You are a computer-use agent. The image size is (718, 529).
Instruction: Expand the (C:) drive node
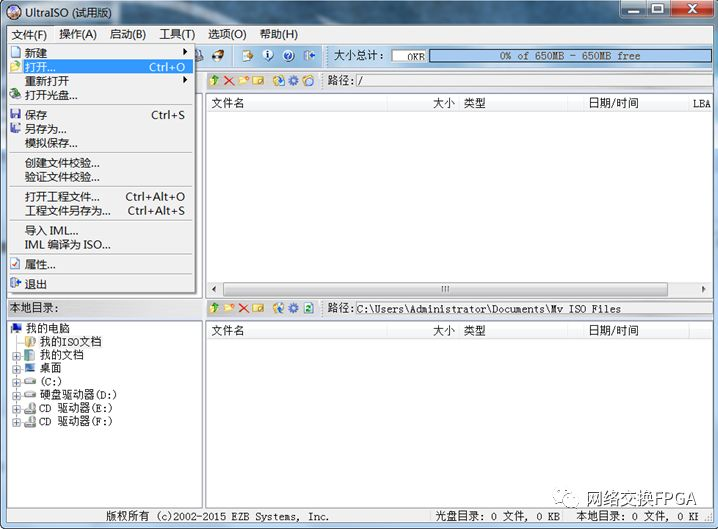click(x=16, y=382)
